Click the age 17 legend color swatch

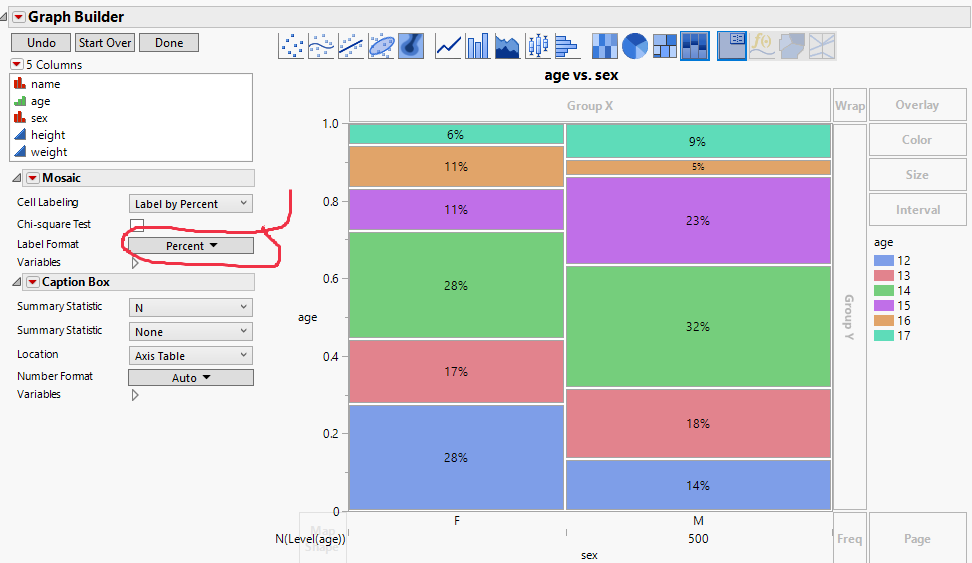pyautogui.click(x=883, y=335)
